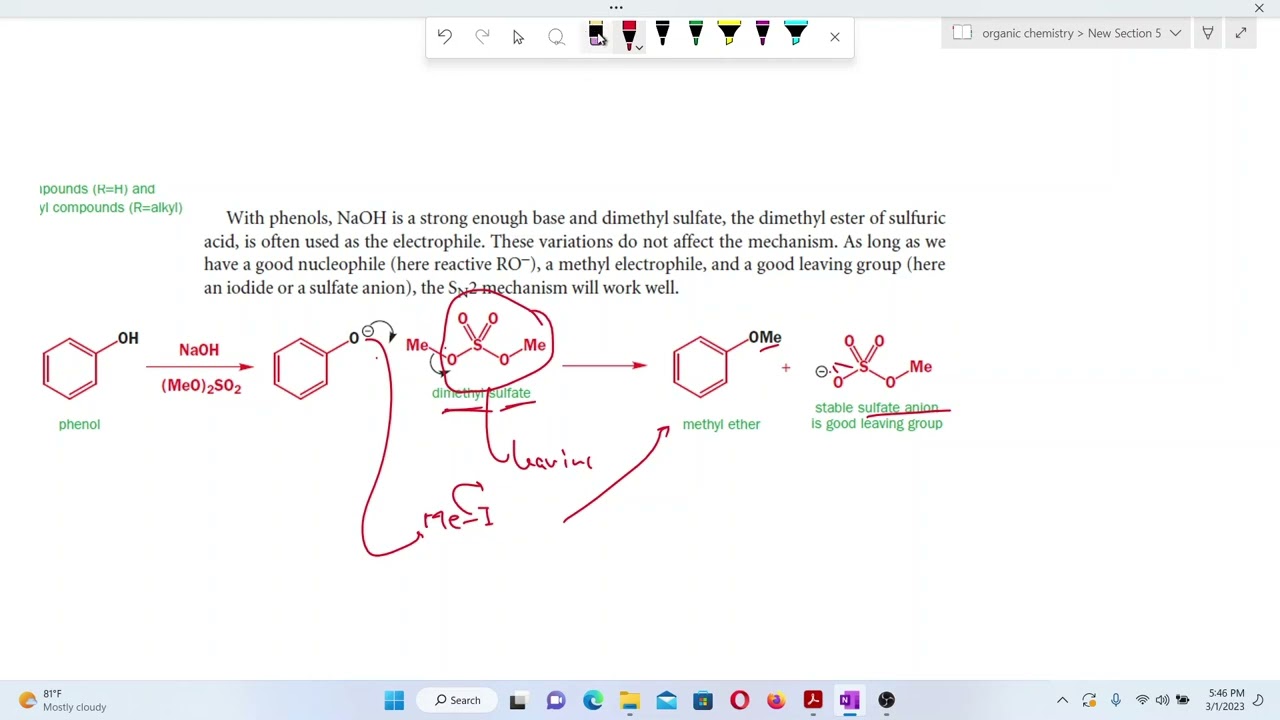Select the yellow highlighter

(x=729, y=35)
